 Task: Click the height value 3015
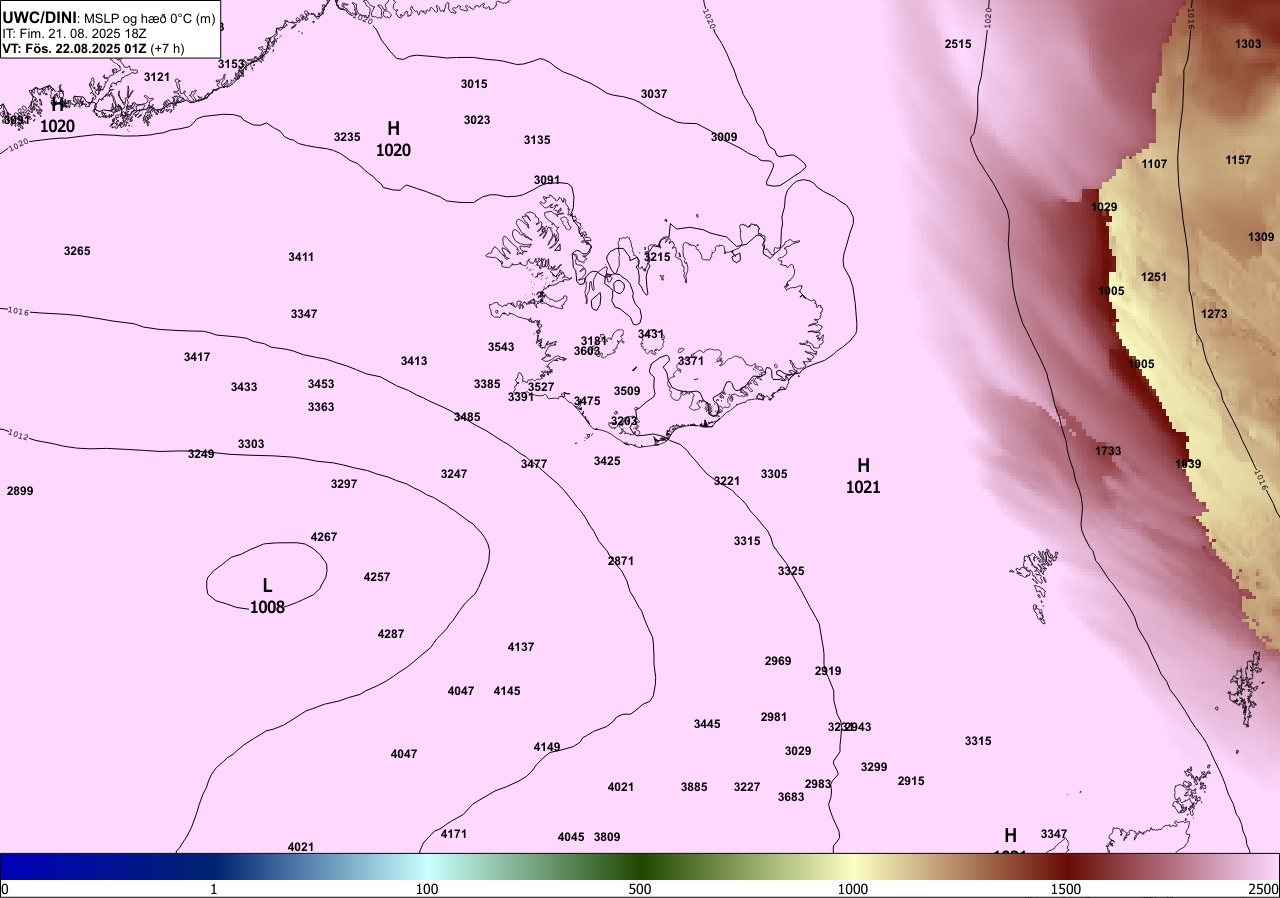point(474,84)
